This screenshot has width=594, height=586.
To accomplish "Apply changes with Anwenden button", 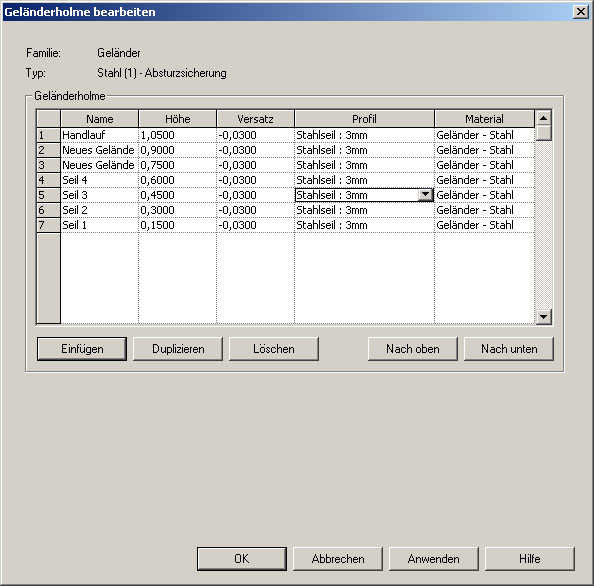I will (x=434, y=558).
